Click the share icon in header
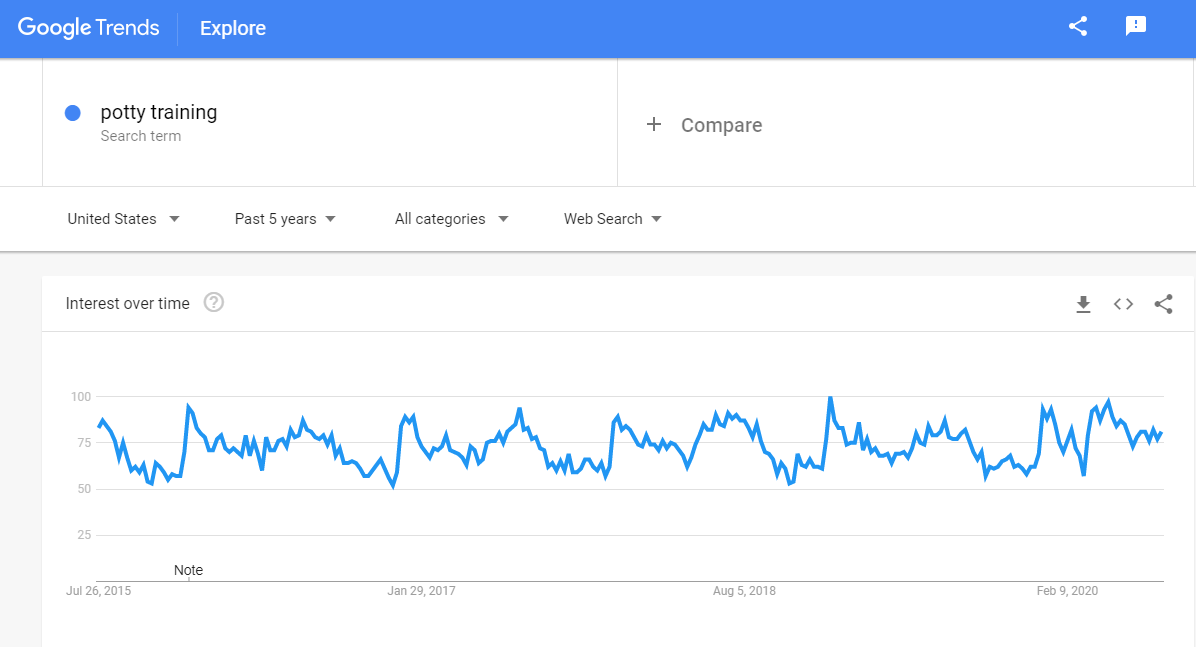The height and width of the screenshot is (647, 1196). [x=1078, y=27]
